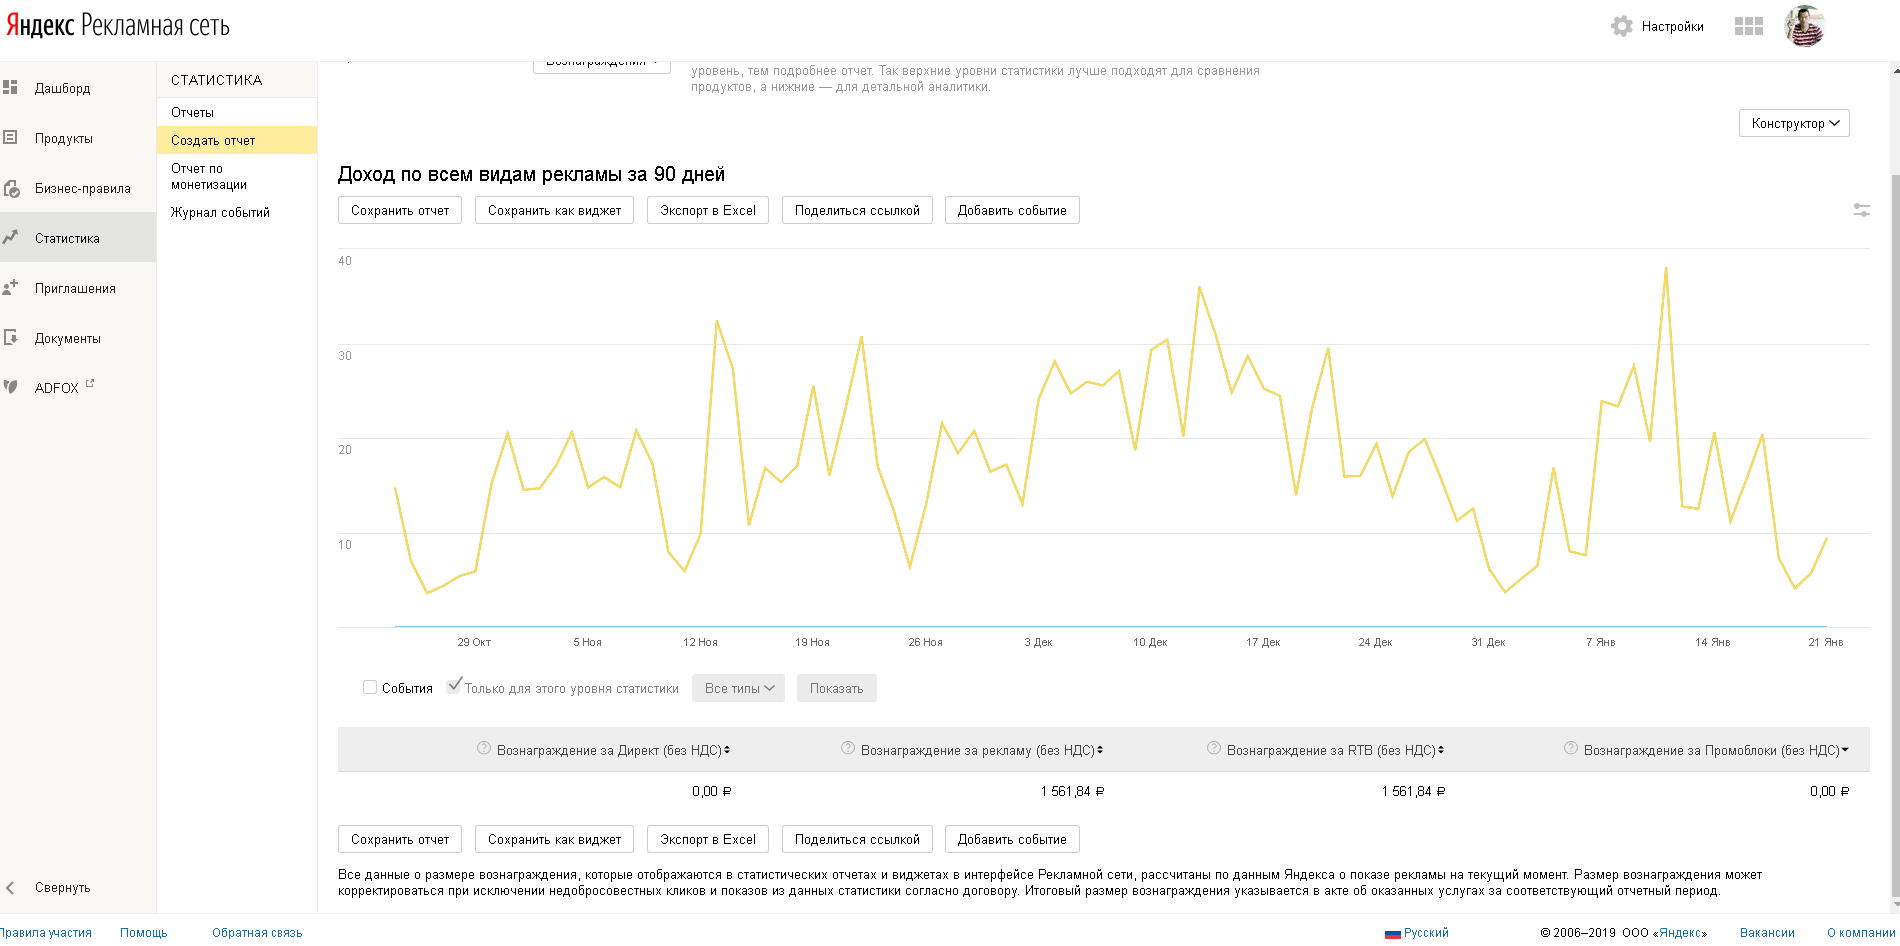Click the help icon beside Вознаграждение за Директ
This screenshot has width=1900, height=946.
(x=484, y=748)
